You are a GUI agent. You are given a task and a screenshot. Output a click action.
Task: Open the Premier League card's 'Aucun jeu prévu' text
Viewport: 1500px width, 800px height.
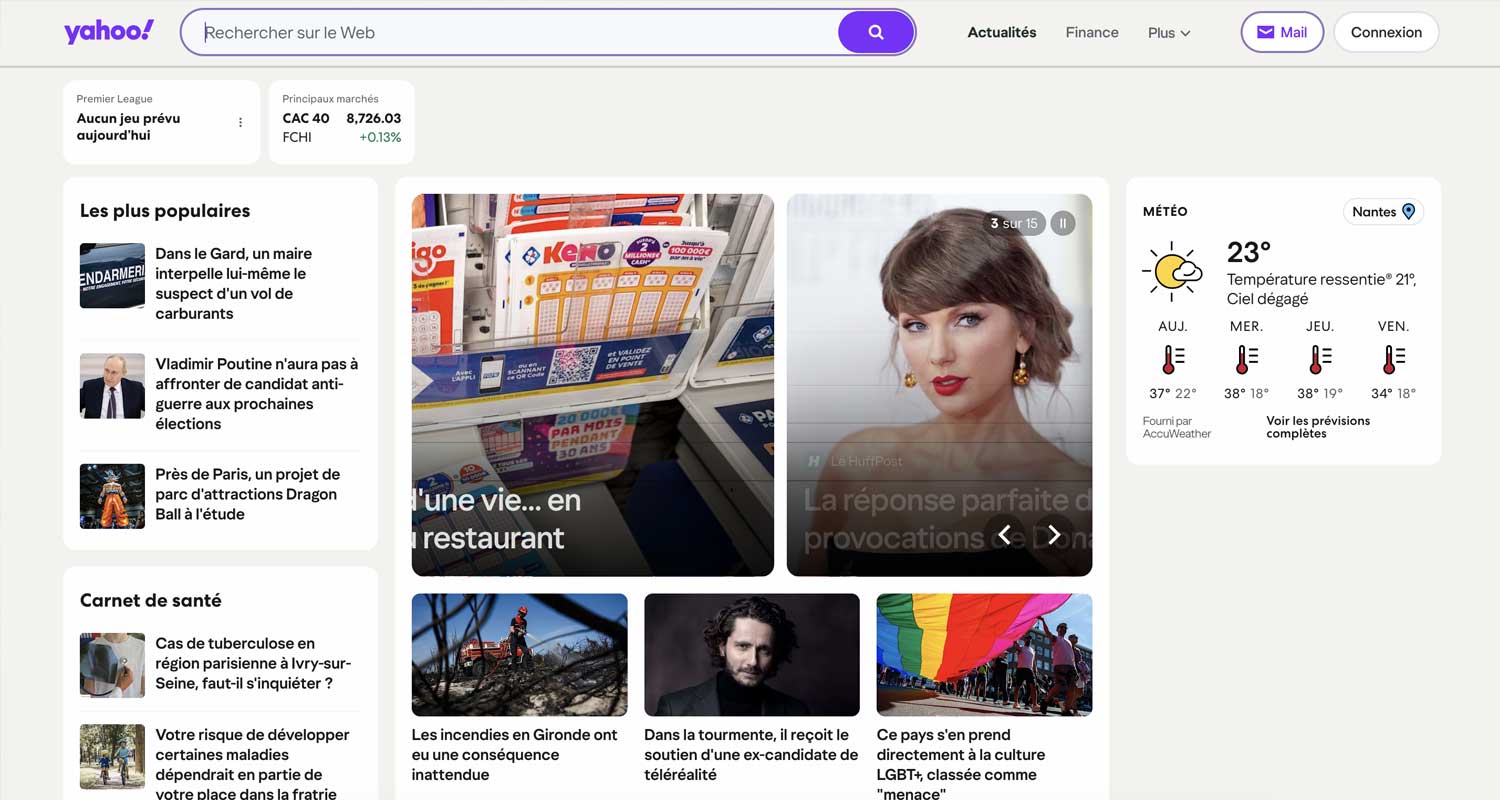pyautogui.click(x=128, y=127)
